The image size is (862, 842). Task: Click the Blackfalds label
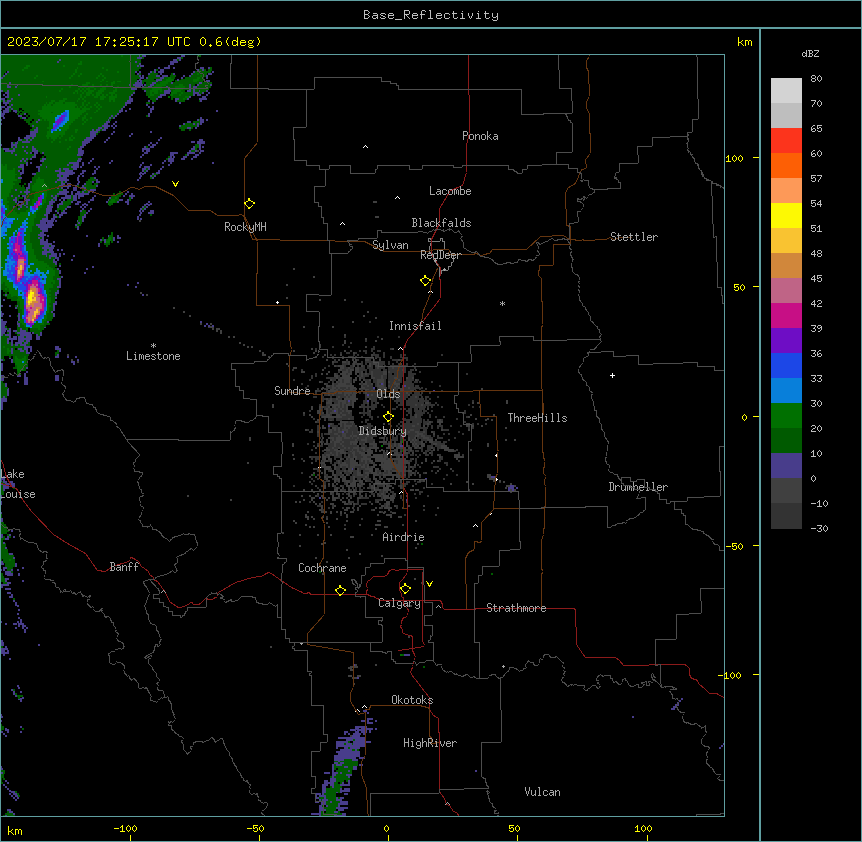(441, 223)
